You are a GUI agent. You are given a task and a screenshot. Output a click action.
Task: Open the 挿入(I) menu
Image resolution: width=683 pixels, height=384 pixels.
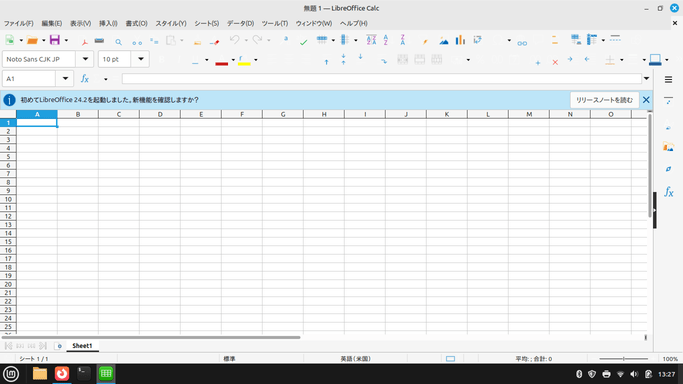pyautogui.click(x=108, y=23)
